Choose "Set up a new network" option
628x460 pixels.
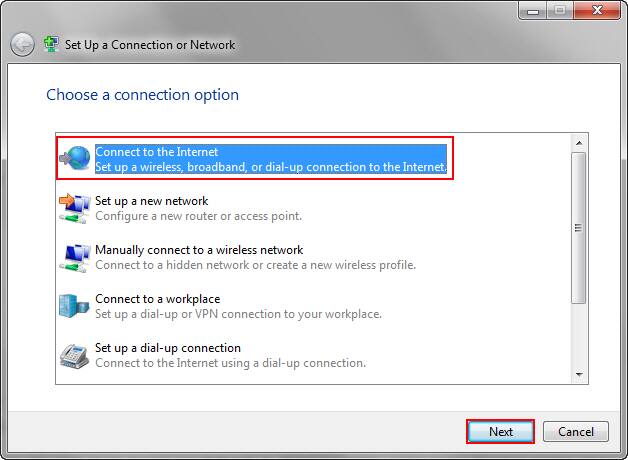click(x=151, y=201)
